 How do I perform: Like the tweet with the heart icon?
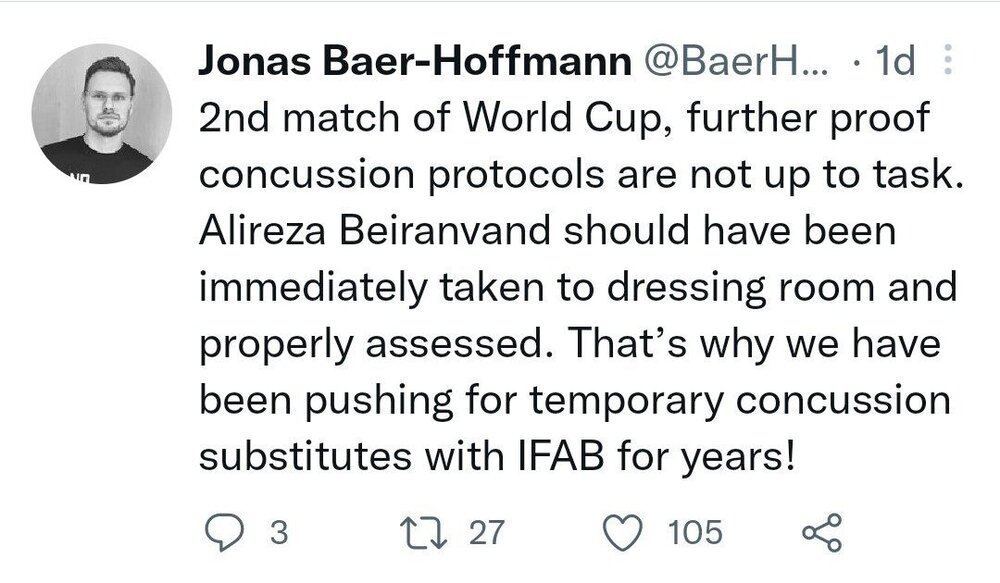pyautogui.click(x=627, y=532)
